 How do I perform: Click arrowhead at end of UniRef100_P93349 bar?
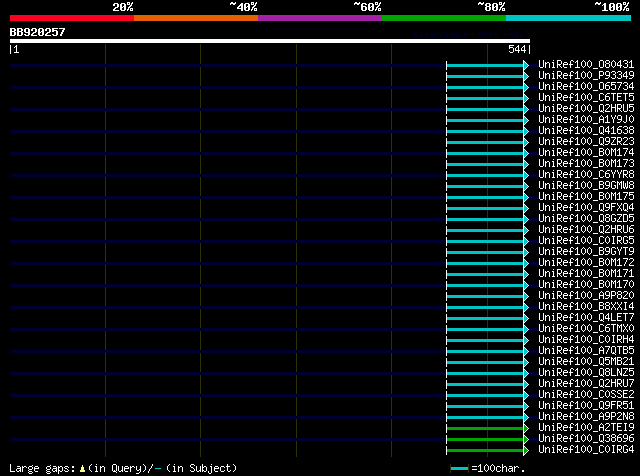pyautogui.click(x=526, y=76)
